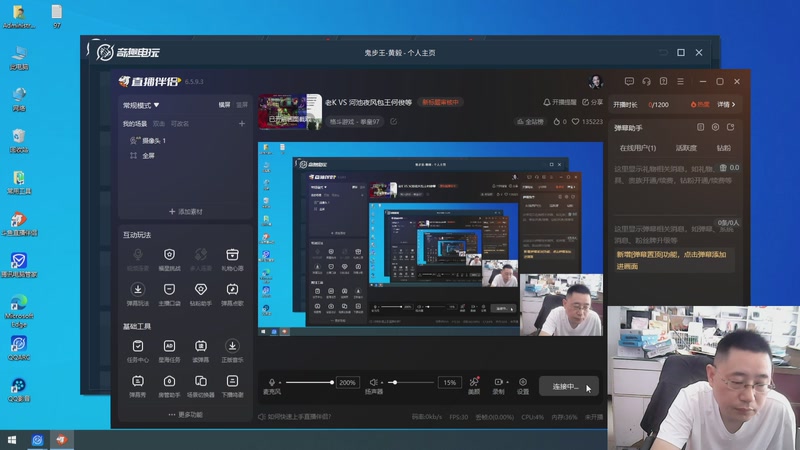Image resolution: width=800 pixels, height=450 pixels.
Task: Click the 连接中 connecting button
Action: tap(568, 386)
